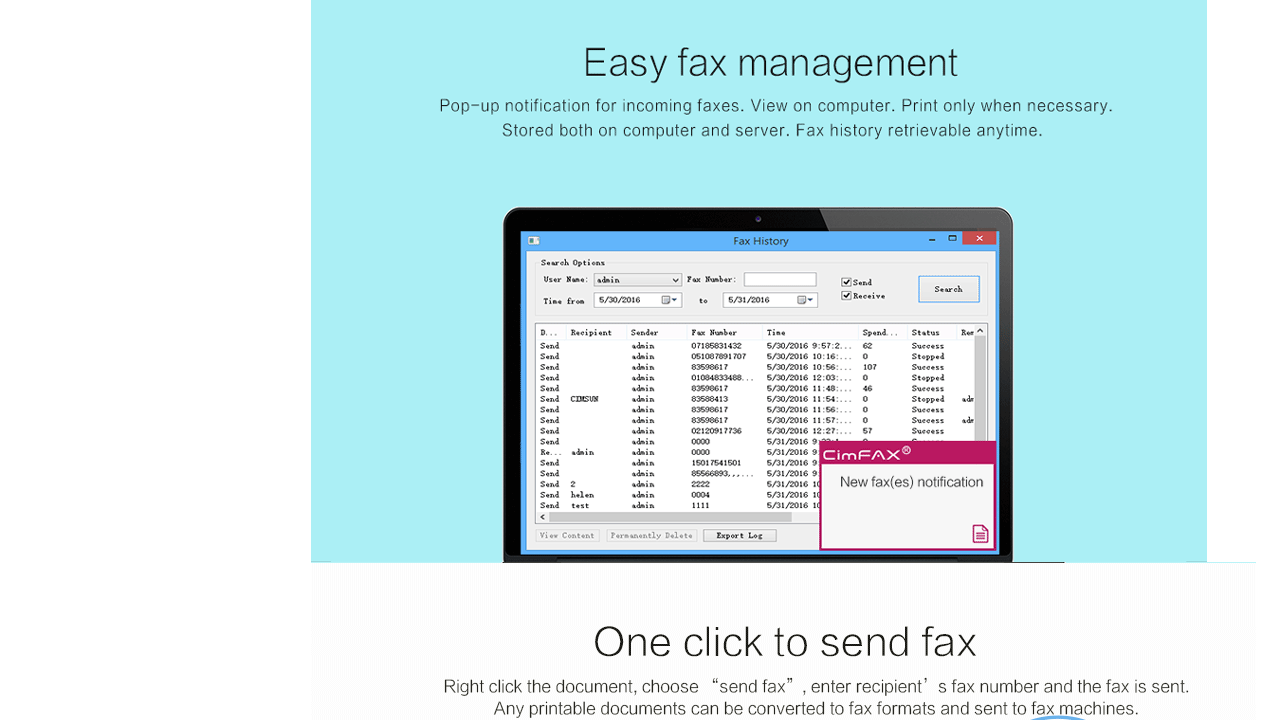The height and width of the screenshot is (720, 1280).
Task: Open the User Name dropdown showing admin
Action: (674, 280)
